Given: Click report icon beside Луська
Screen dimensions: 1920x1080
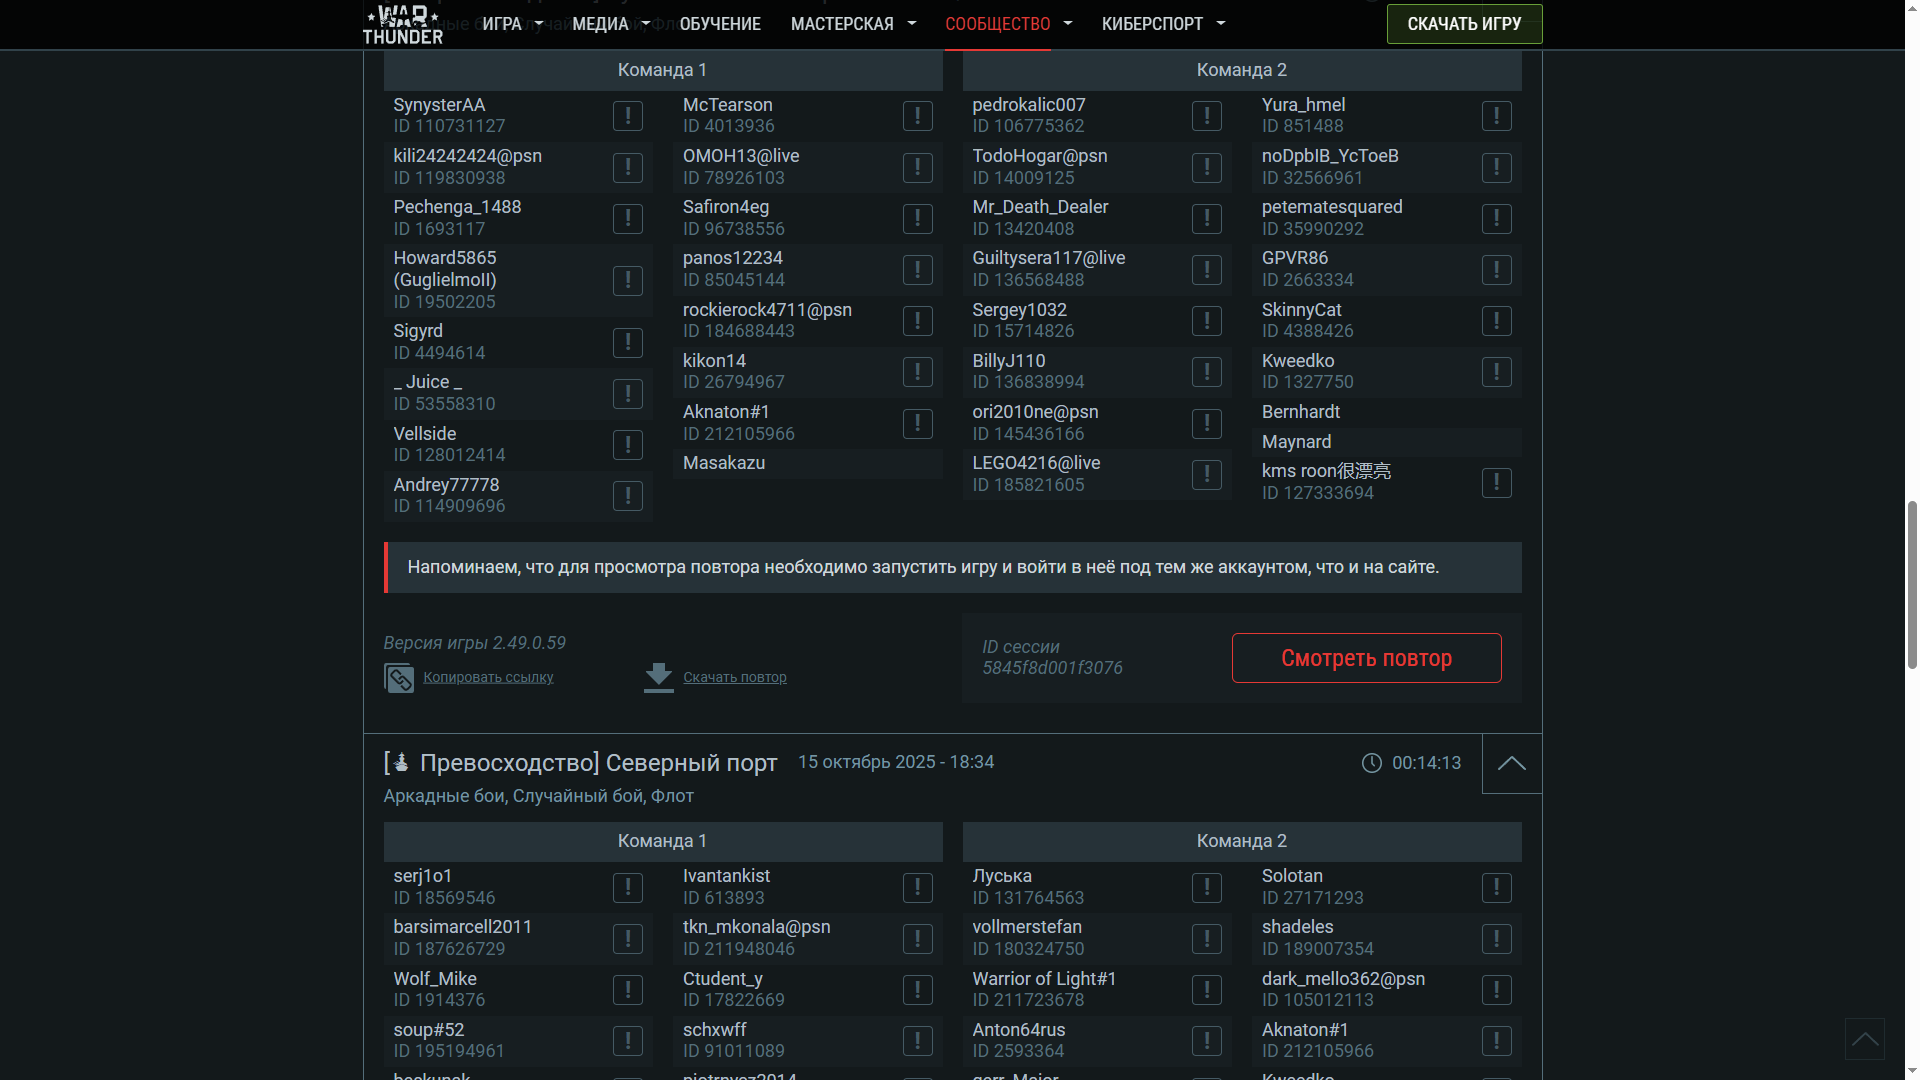Looking at the screenshot, I should [x=1206, y=887].
